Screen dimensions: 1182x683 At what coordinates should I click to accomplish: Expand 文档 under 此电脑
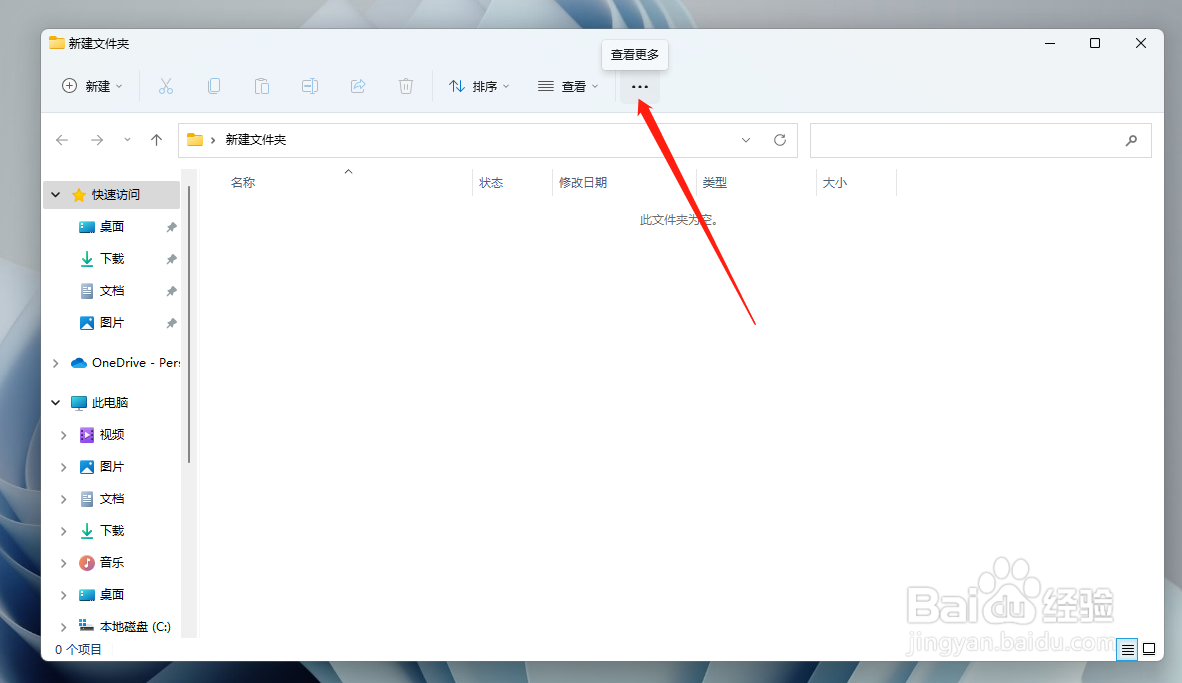63,499
